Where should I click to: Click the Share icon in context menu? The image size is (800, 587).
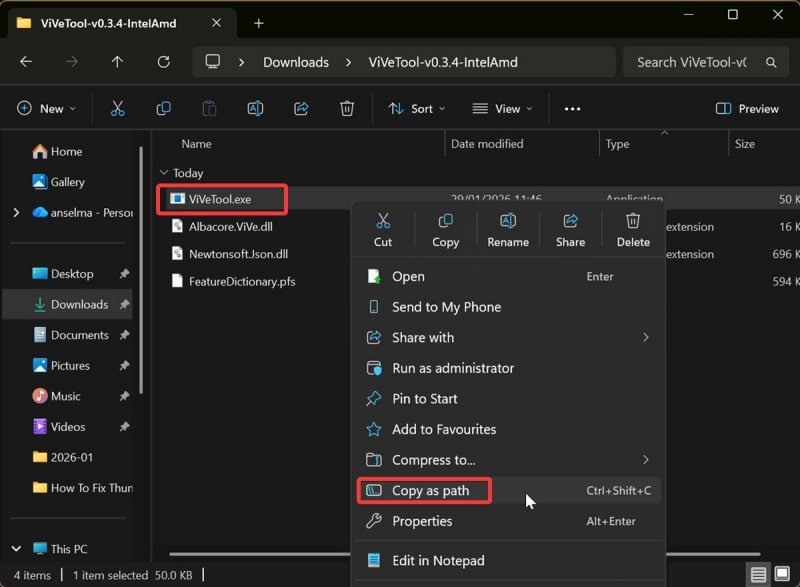[570, 229]
